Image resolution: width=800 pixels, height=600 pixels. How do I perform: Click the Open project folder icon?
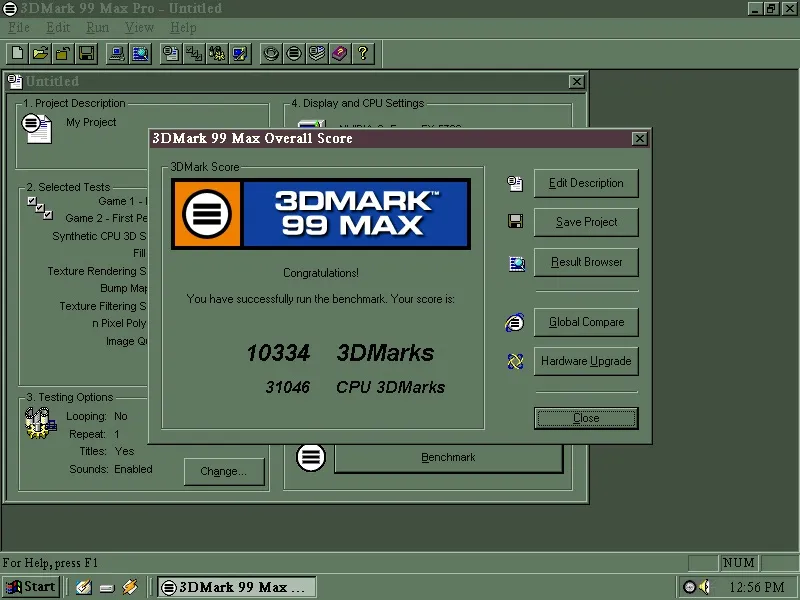(x=40, y=54)
